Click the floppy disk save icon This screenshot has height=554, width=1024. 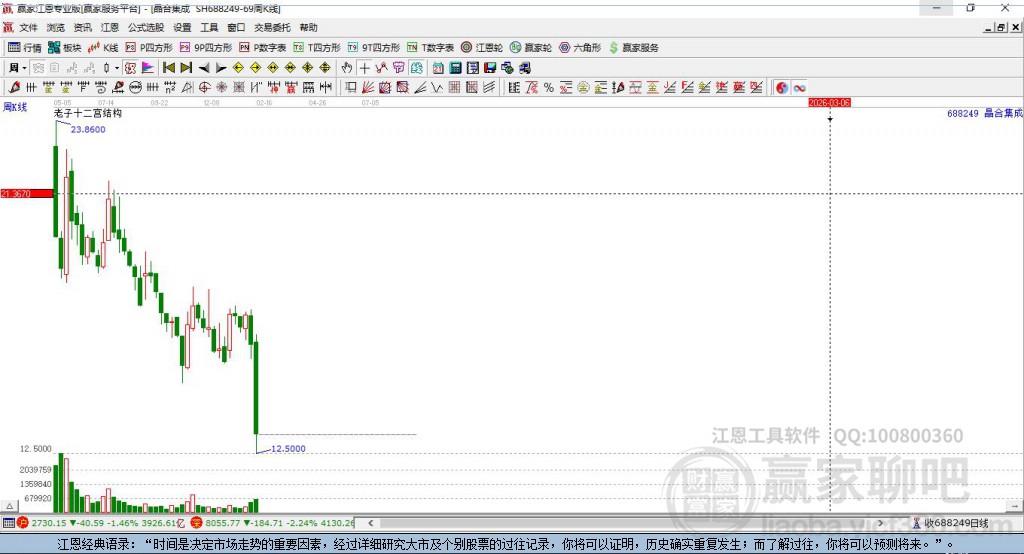pos(490,68)
